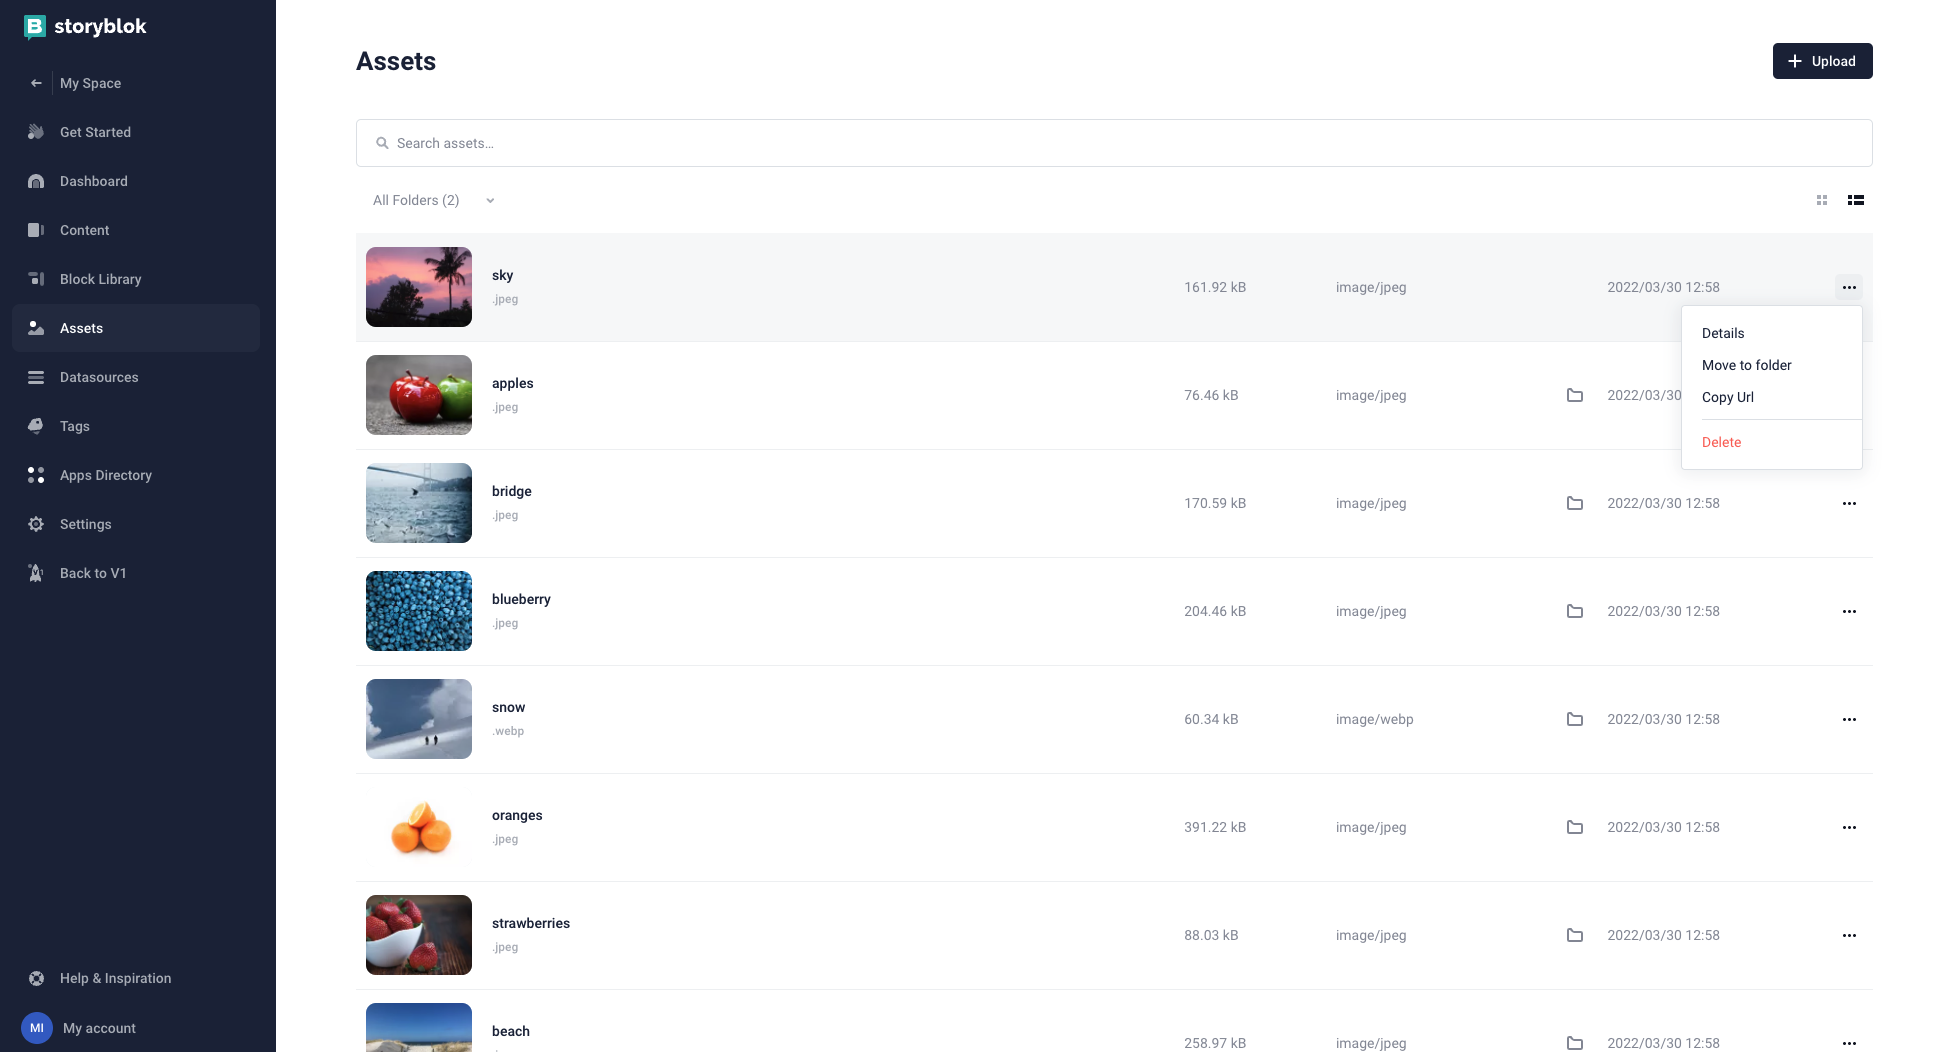Image resolution: width=1947 pixels, height=1052 pixels.
Task: Click the Search assets input field
Action: pos(1114,143)
